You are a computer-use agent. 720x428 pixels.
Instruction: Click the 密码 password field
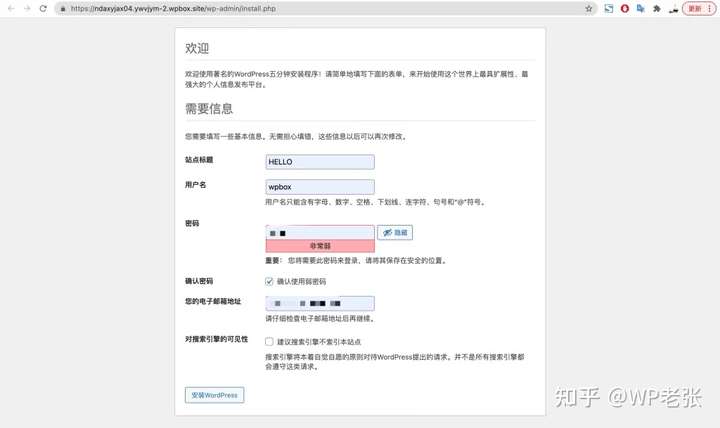click(x=320, y=233)
